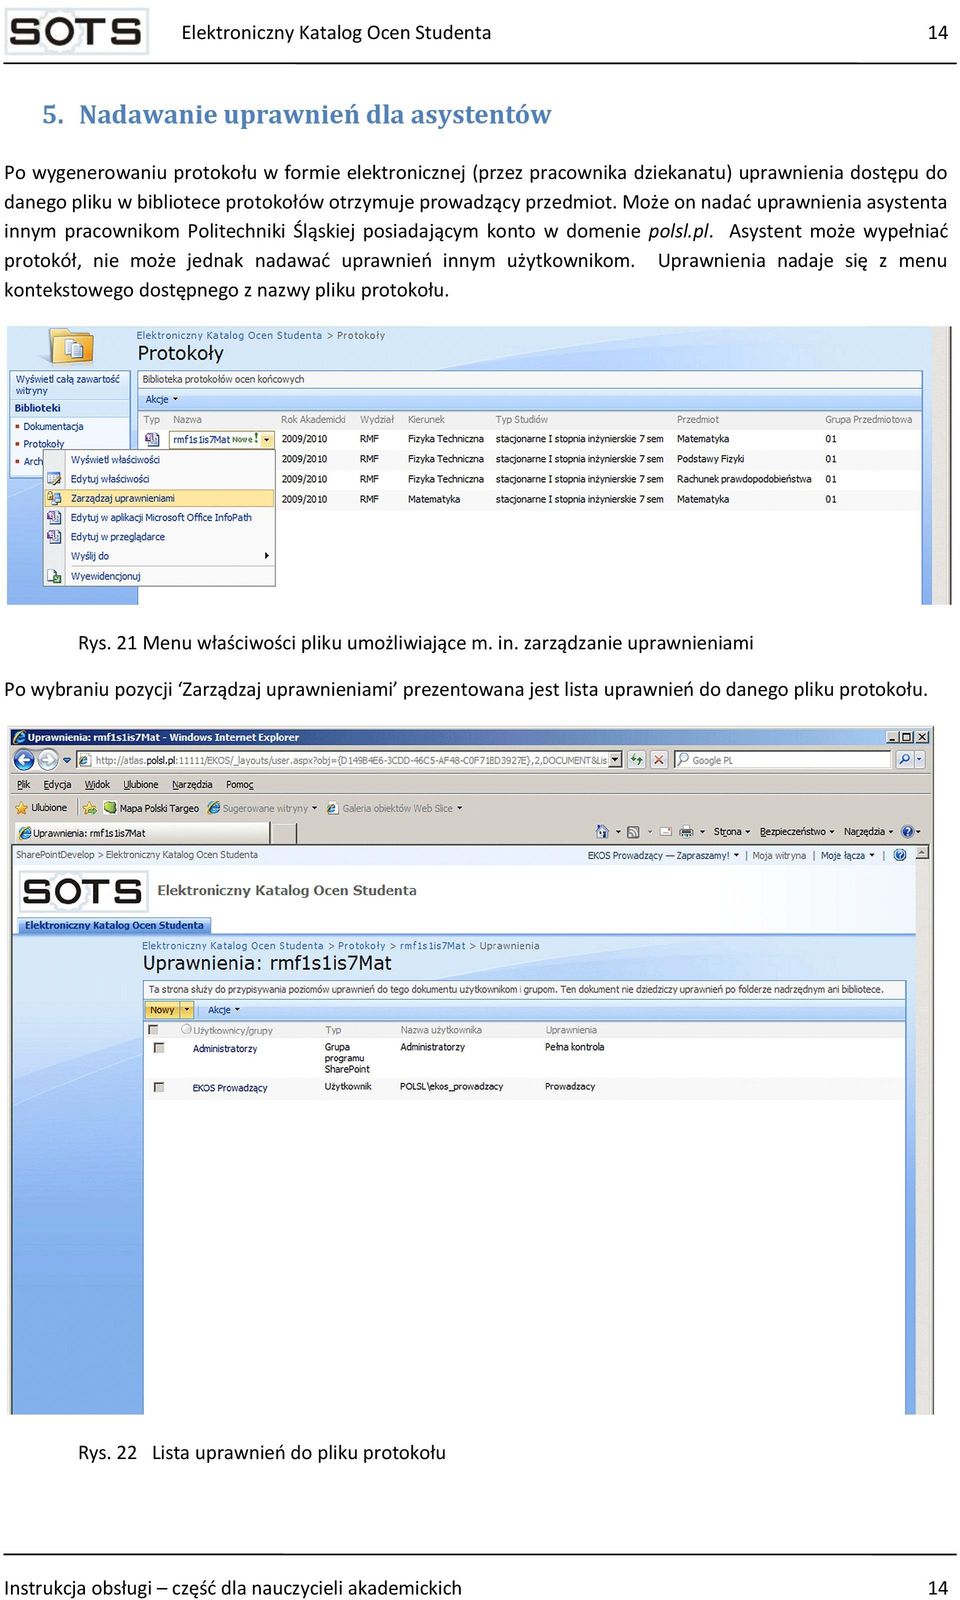Viewport: 960px width, 1600px height.
Task: Click the IE read mail icon
Action: [x=664, y=832]
